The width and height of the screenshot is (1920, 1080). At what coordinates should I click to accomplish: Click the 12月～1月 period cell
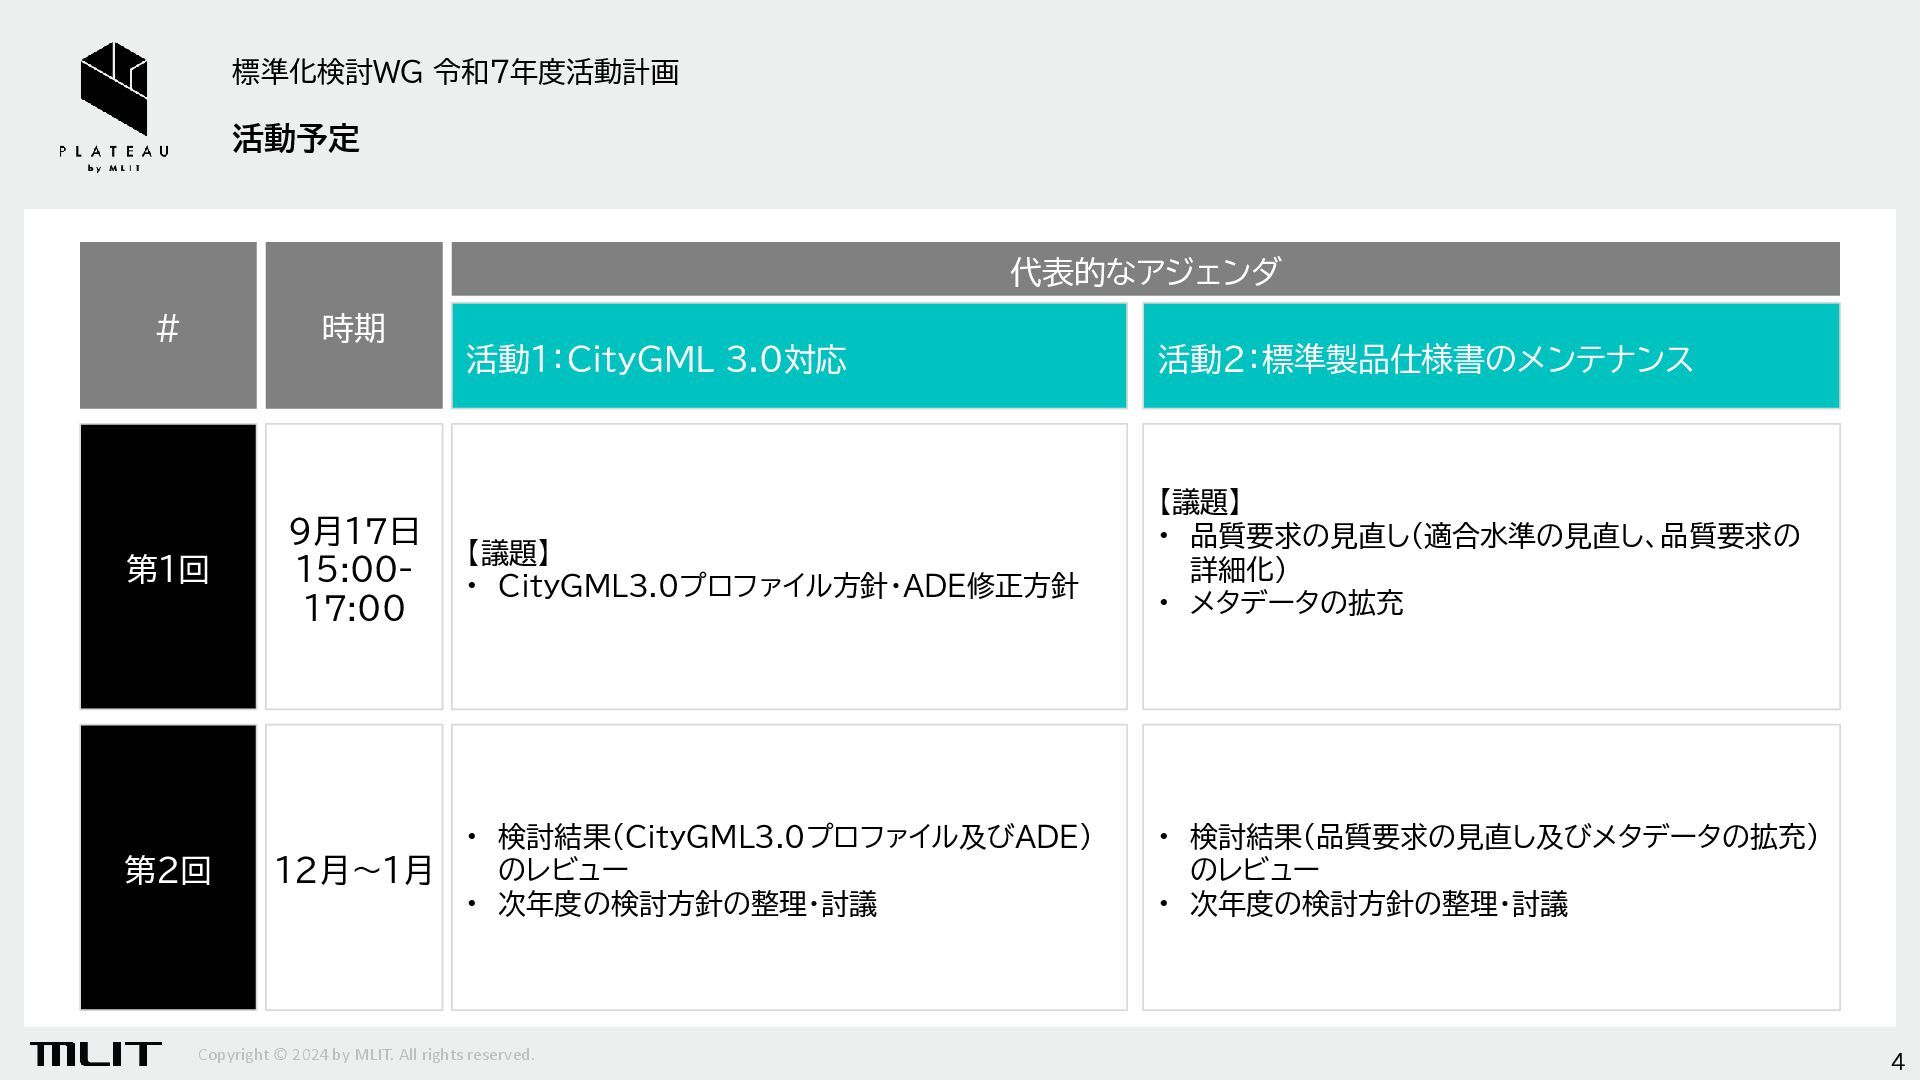coord(353,869)
